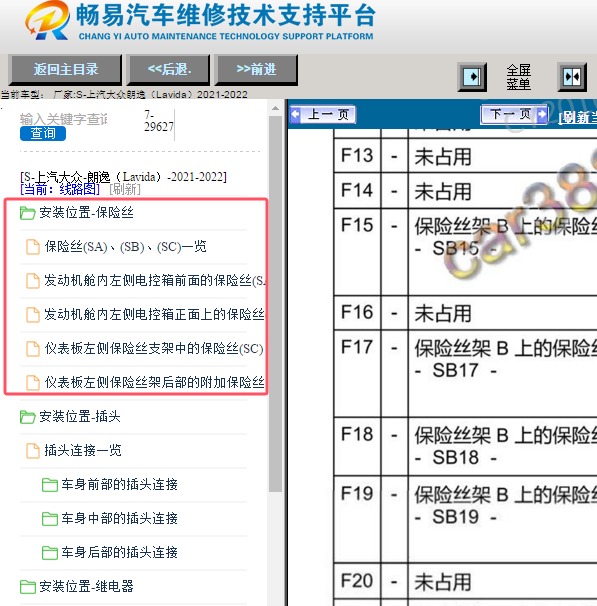The height and width of the screenshot is (606, 597).
Task: Expand 车身后部的插头连接 folder
Action: pyautogui.click(x=119, y=553)
